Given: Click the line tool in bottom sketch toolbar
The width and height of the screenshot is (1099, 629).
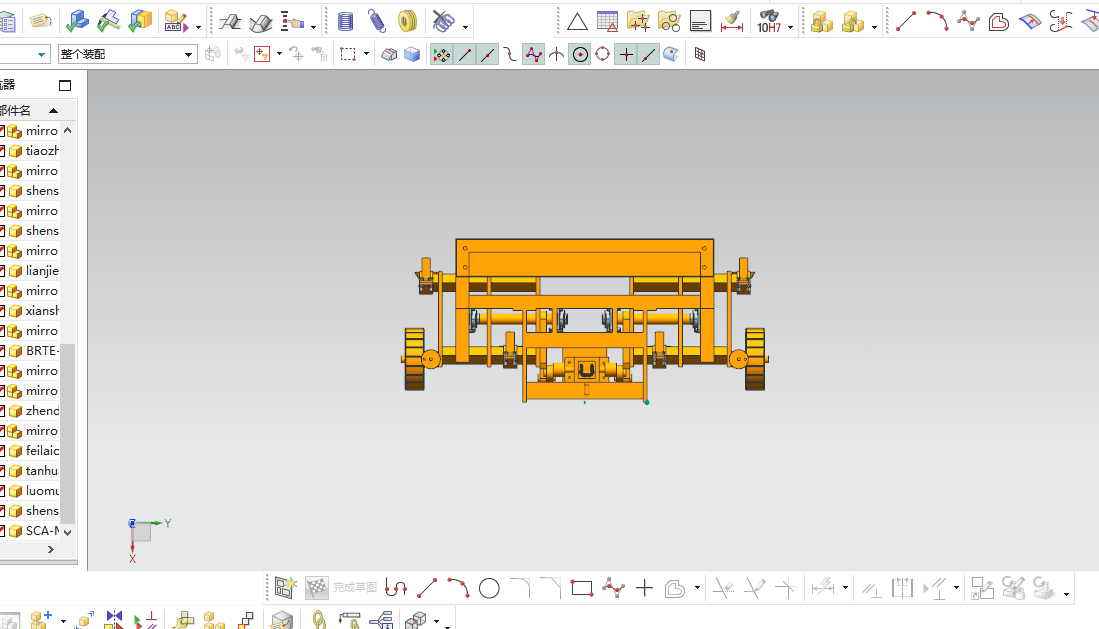Looking at the screenshot, I should point(427,588).
